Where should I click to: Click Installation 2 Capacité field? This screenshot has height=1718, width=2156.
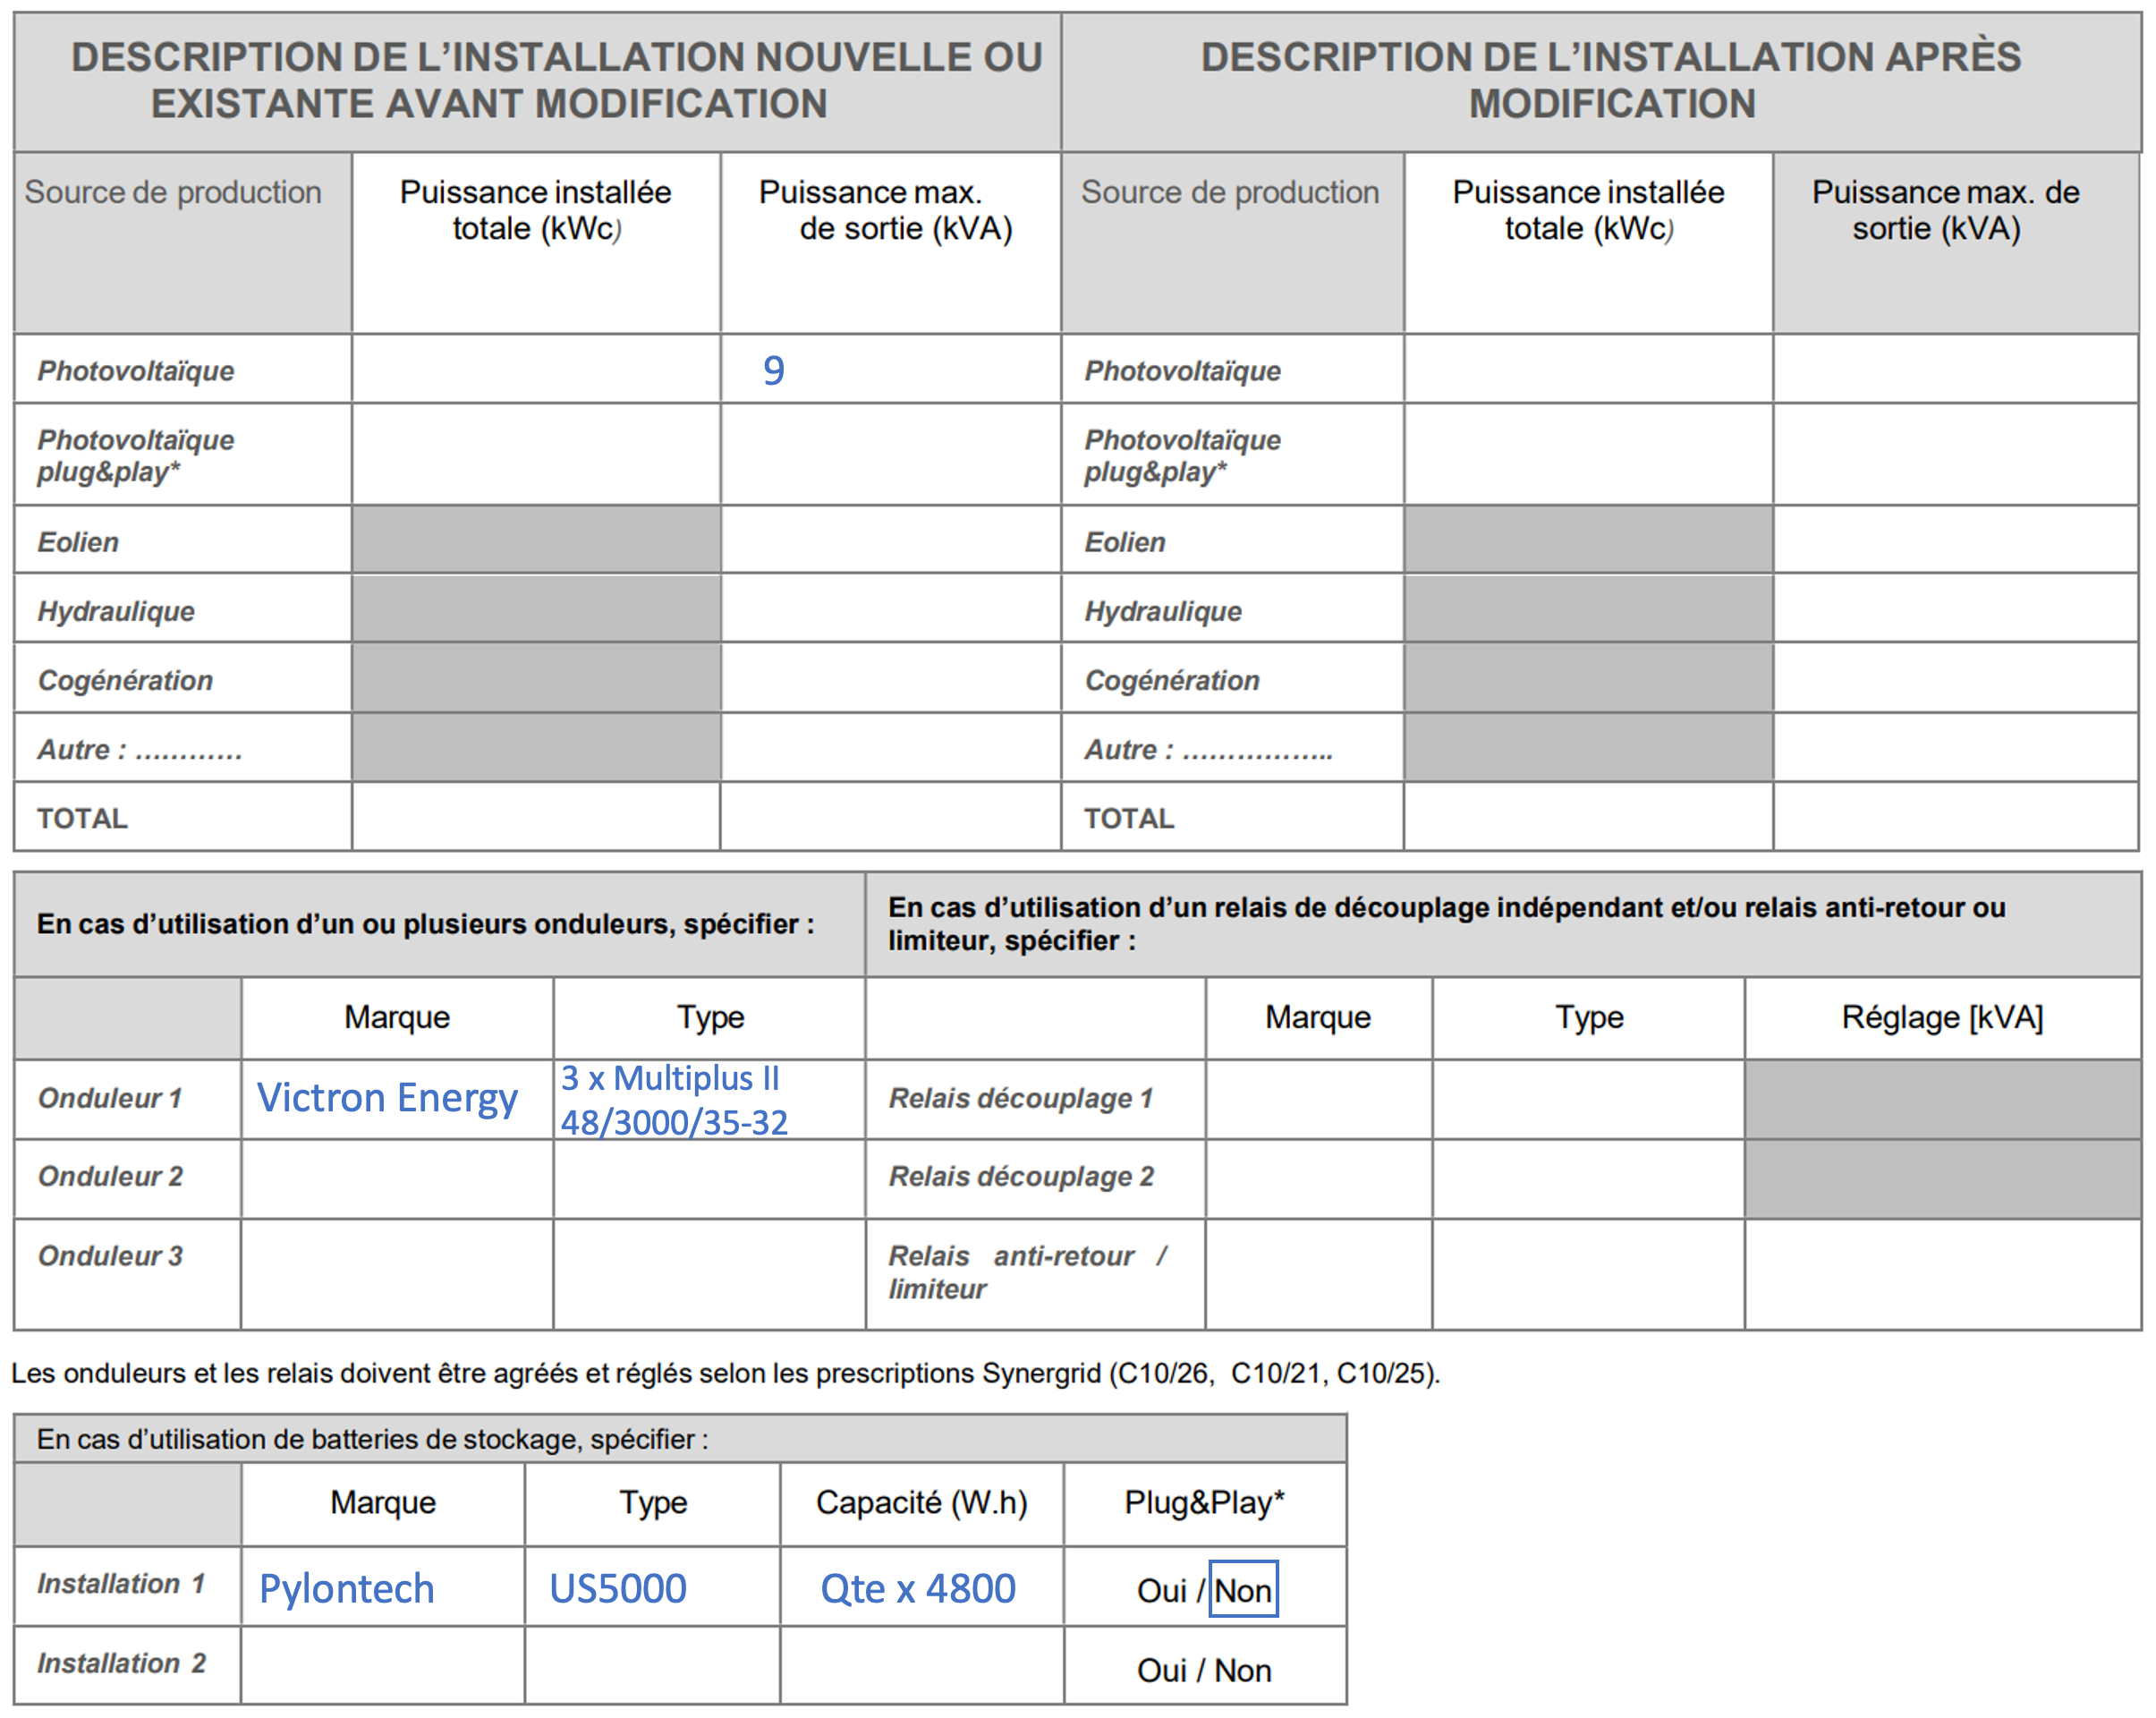point(921,1665)
